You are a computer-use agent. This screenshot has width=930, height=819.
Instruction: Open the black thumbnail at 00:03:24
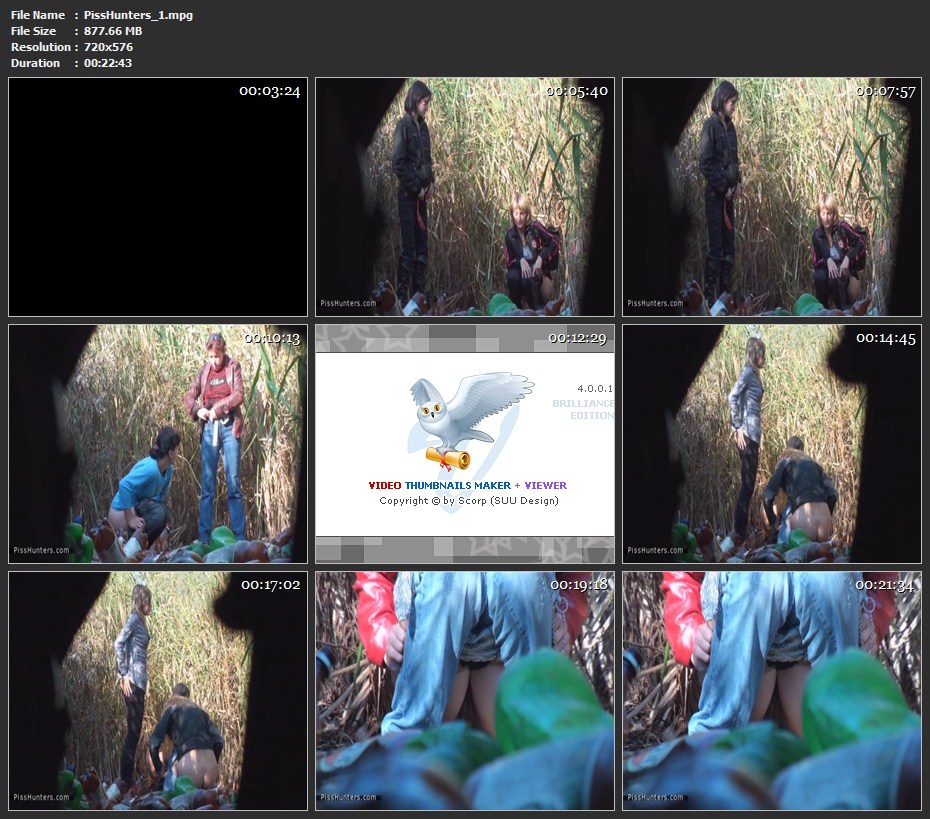(158, 197)
